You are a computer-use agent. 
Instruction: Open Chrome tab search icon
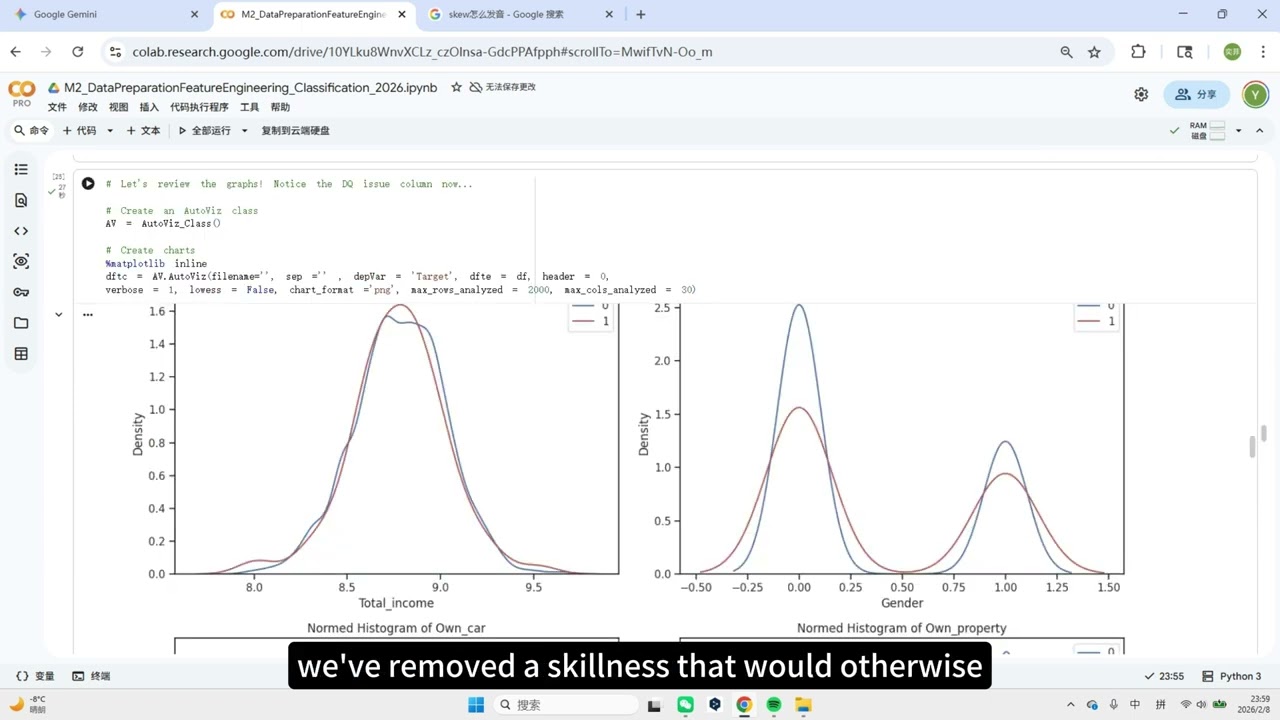click(1185, 52)
